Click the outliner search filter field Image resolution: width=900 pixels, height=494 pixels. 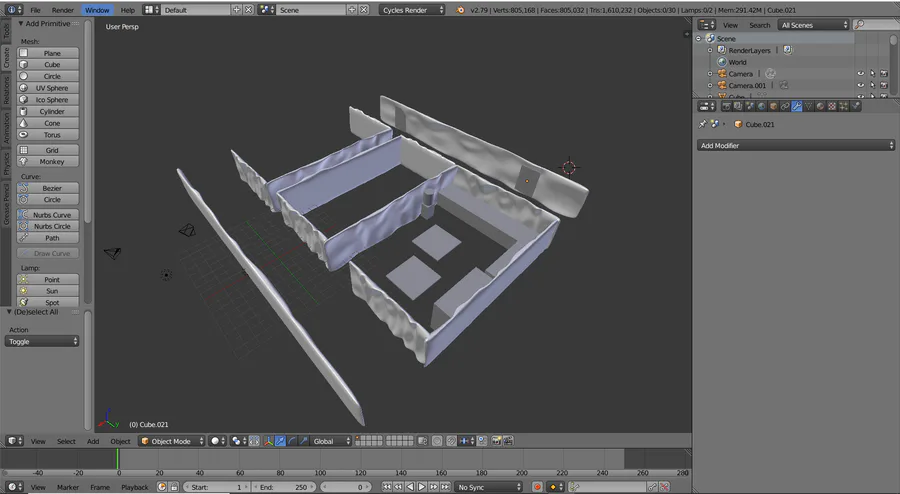876,25
